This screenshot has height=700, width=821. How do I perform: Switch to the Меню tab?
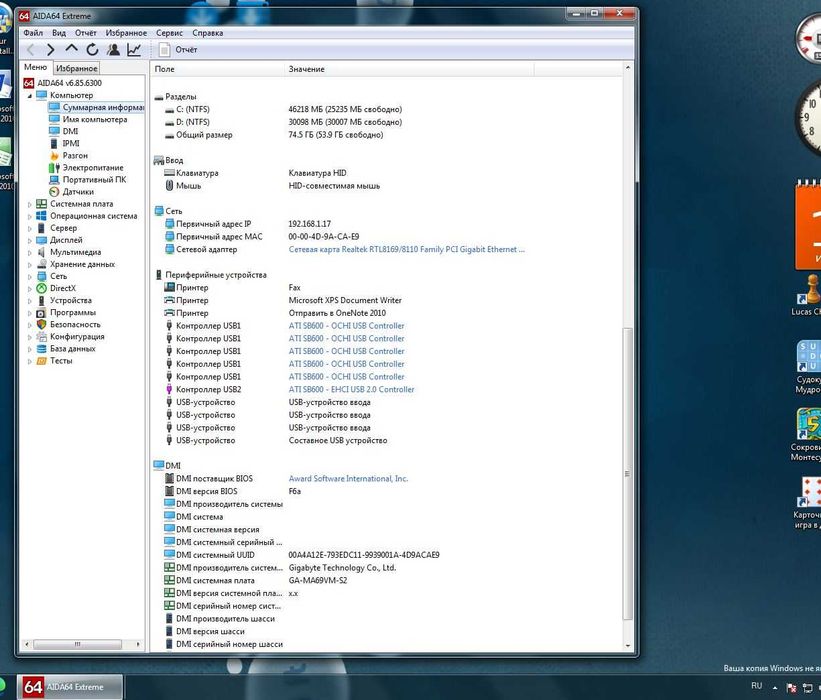36,68
